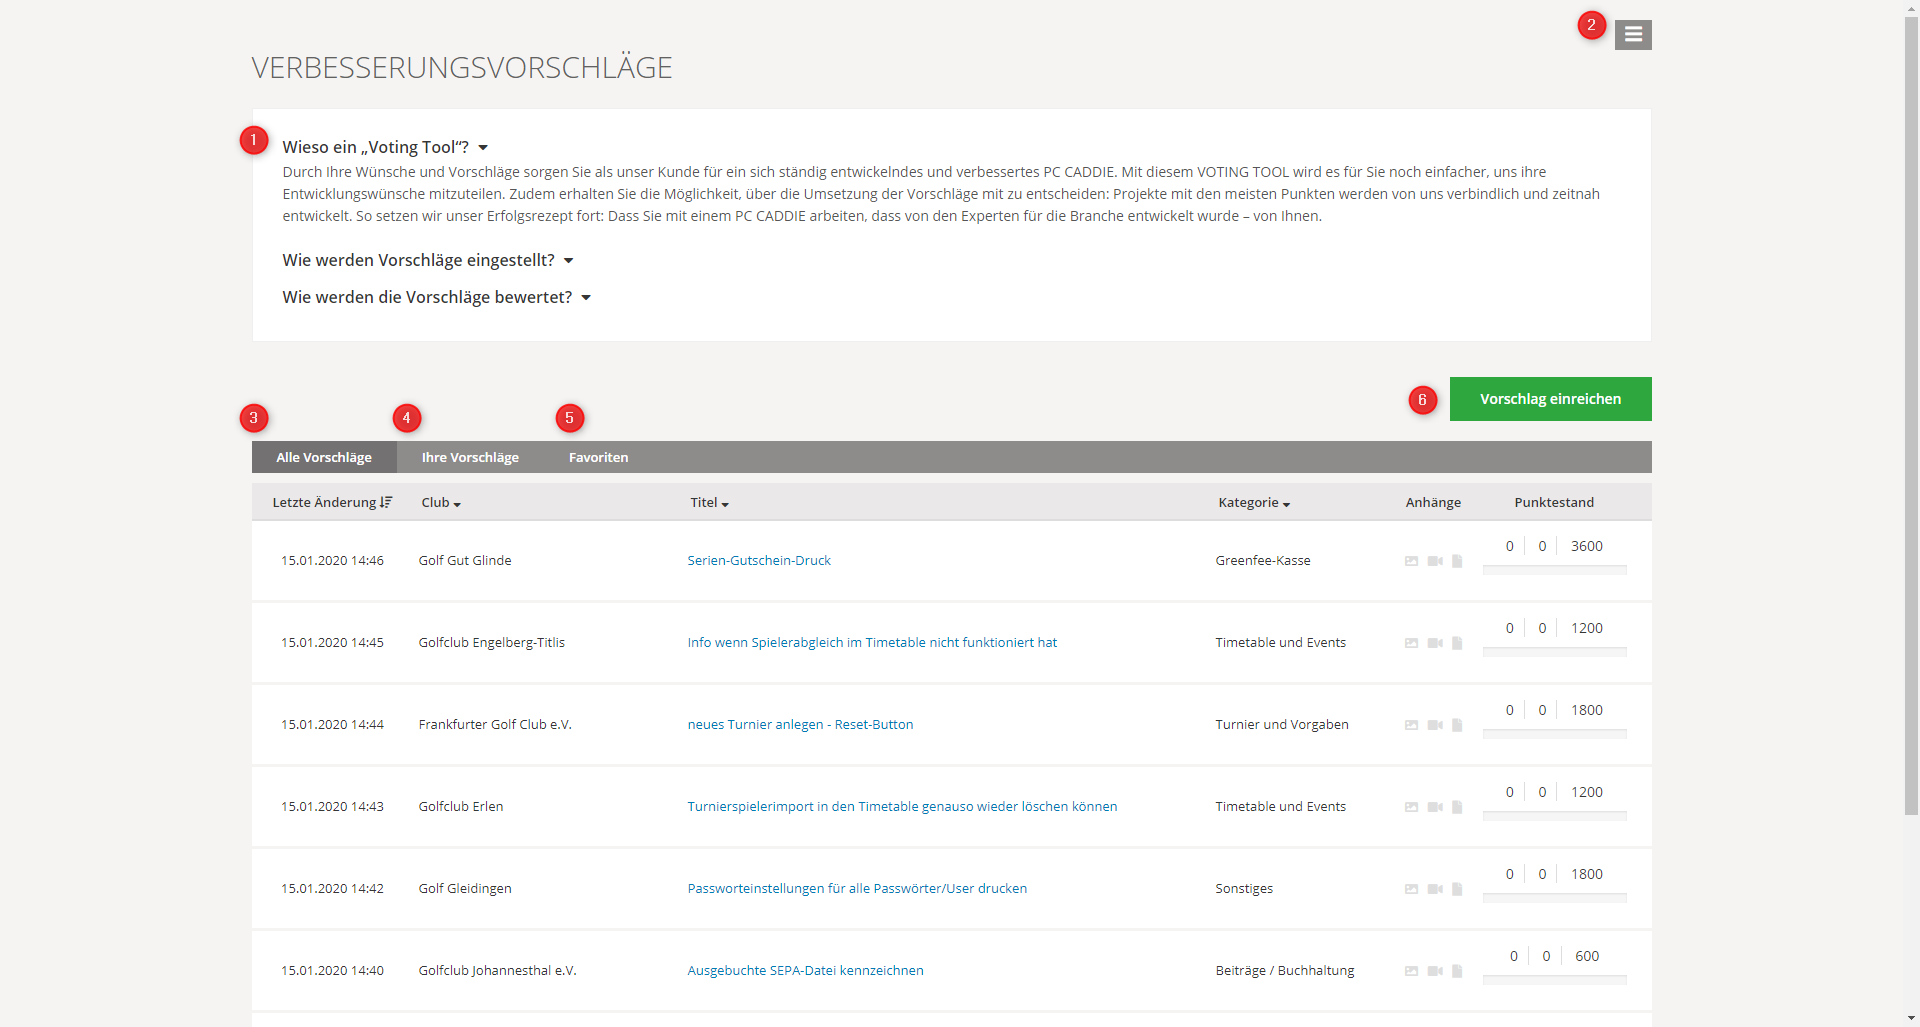The height and width of the screenshot is (1027, 1920).
Task: Click image attachment icon for Golf Gleidingen row
Action: [1411, 889]
